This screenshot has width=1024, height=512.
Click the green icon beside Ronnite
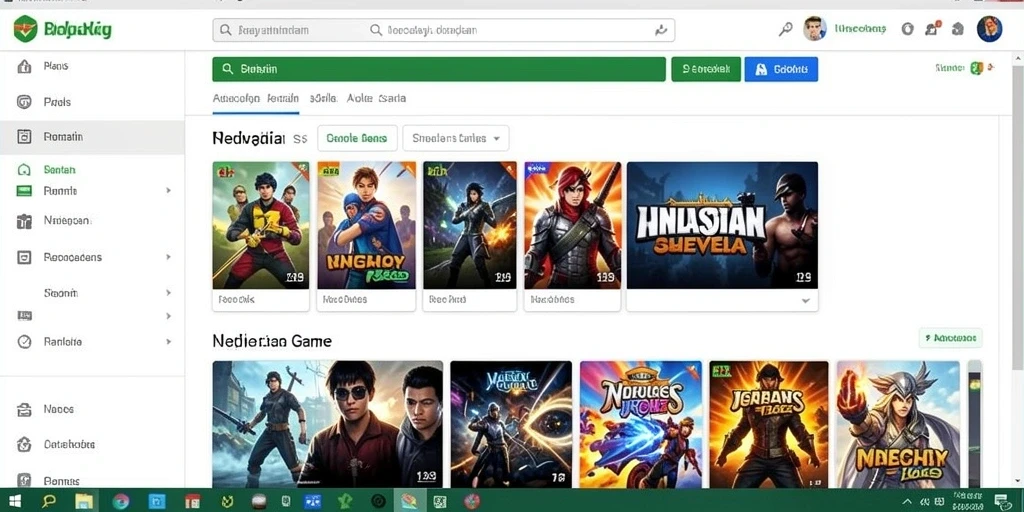[24, 191]
